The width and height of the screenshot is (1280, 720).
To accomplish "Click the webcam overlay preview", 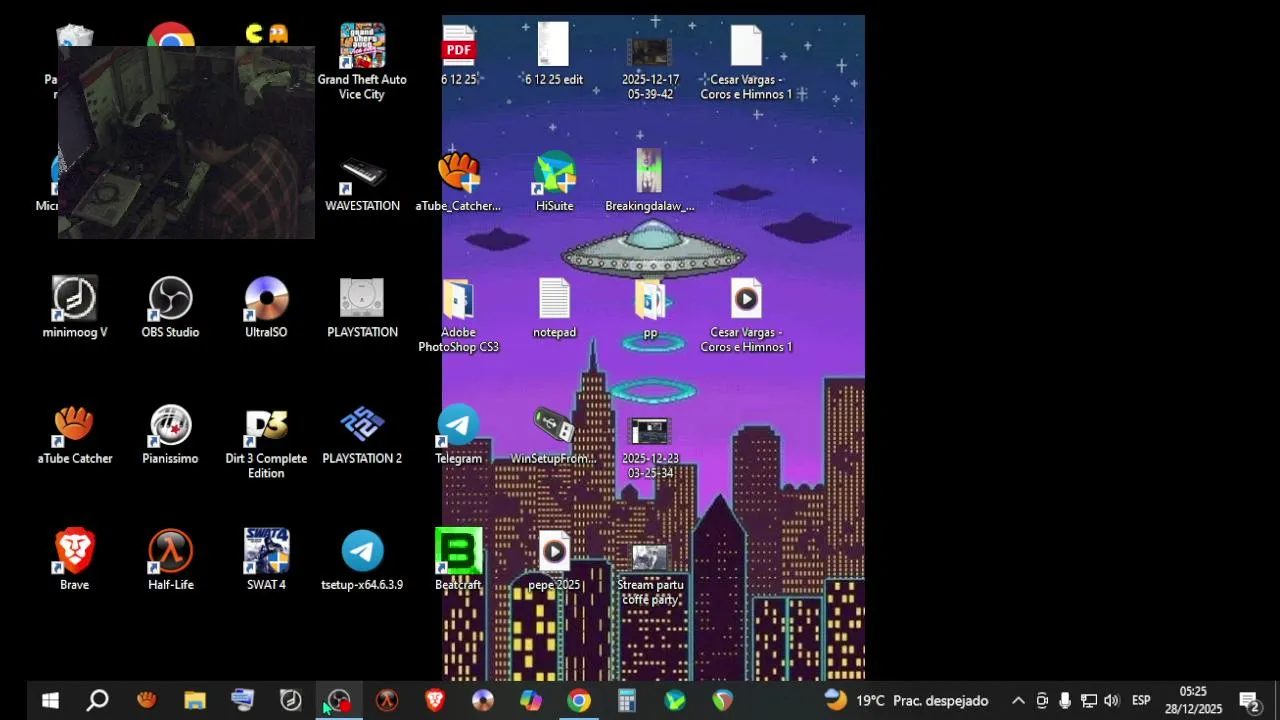I will (186, 142).
